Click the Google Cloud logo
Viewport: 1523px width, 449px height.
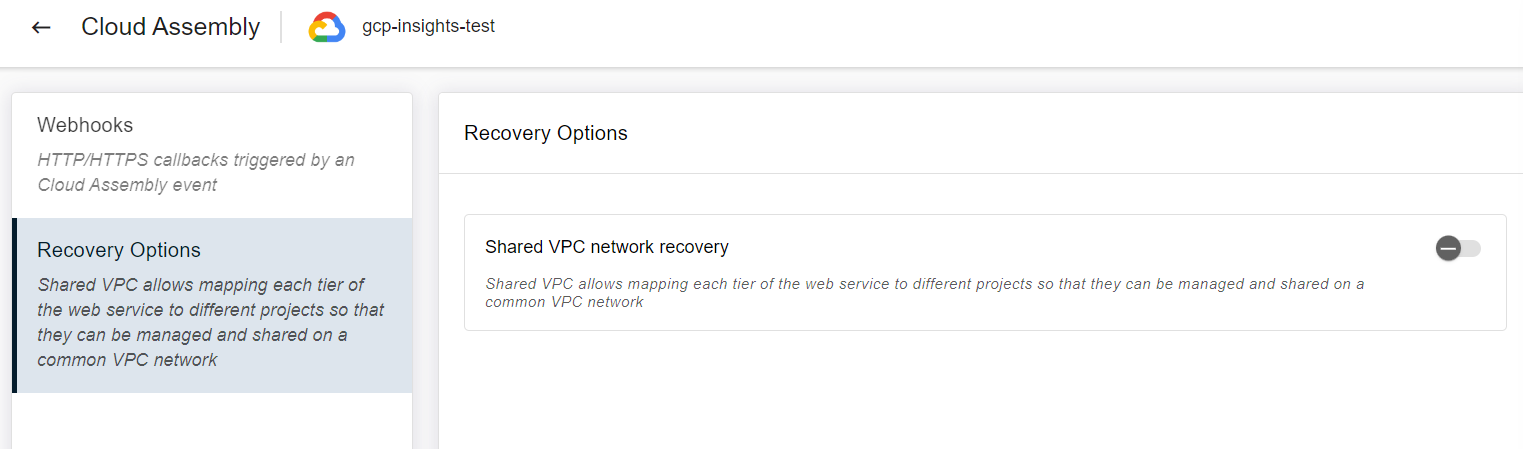[x=327, y=27]
